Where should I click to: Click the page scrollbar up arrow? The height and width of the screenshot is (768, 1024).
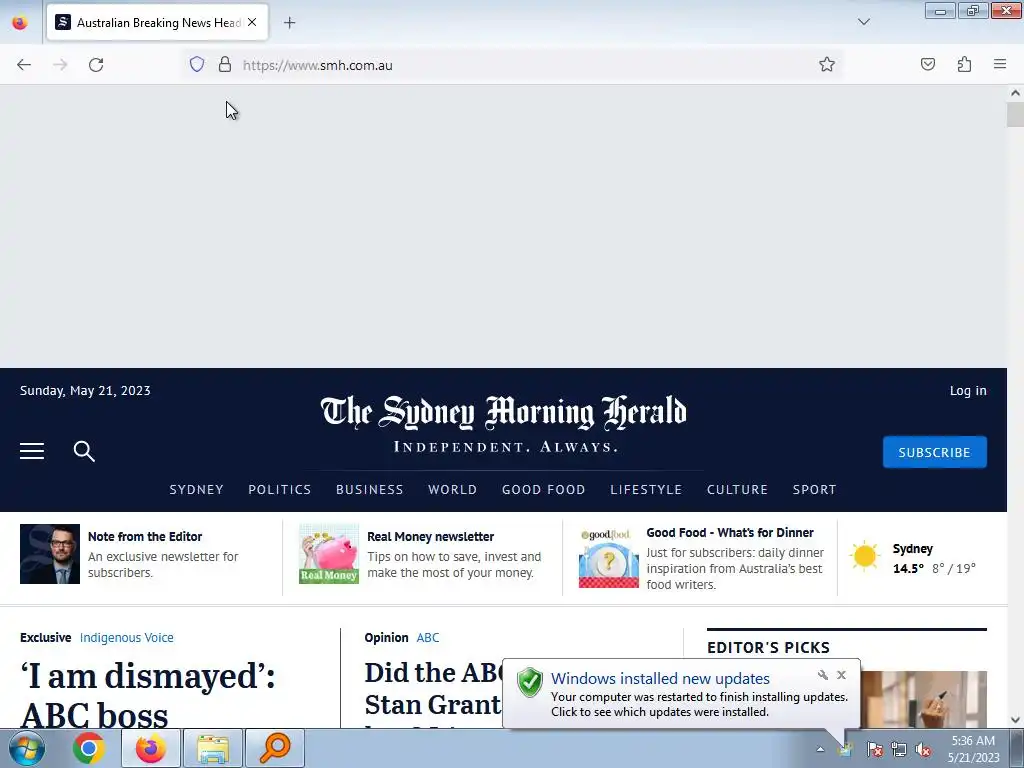(1015, 93)
